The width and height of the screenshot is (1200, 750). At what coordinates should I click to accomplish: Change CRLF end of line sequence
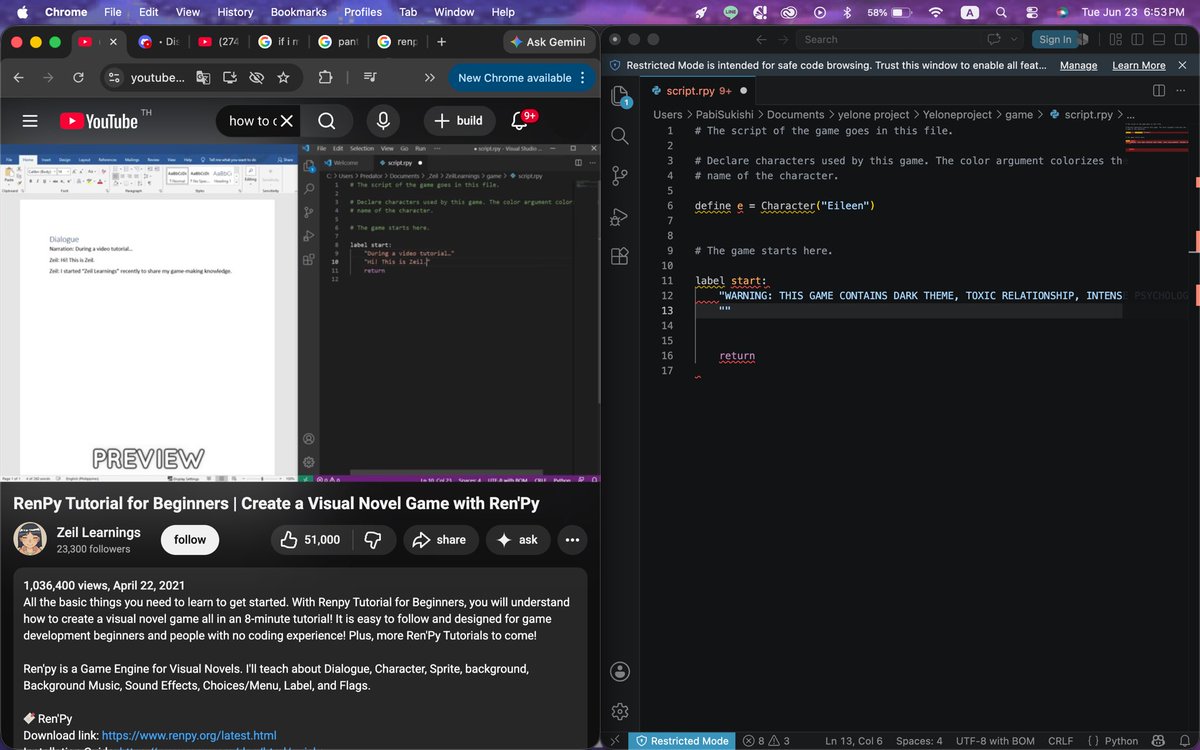coord(1060,741)
